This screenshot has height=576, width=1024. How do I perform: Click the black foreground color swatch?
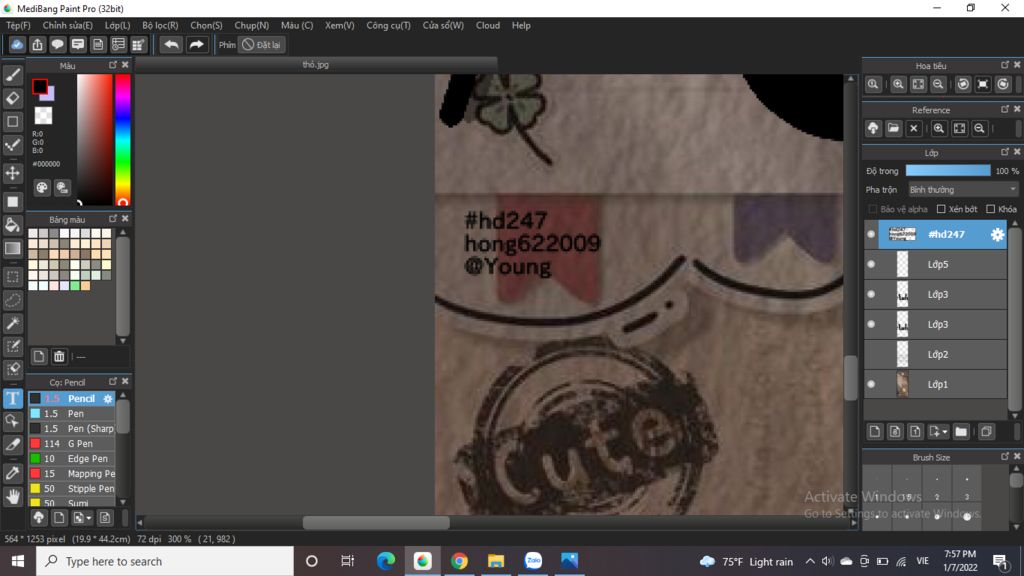(x=40, y=86)
